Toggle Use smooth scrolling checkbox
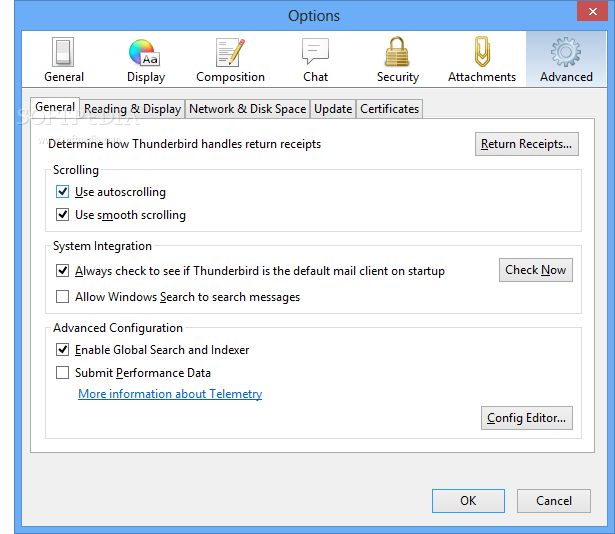The width and height of the screenshot is (615, 534). coord(62,215)
